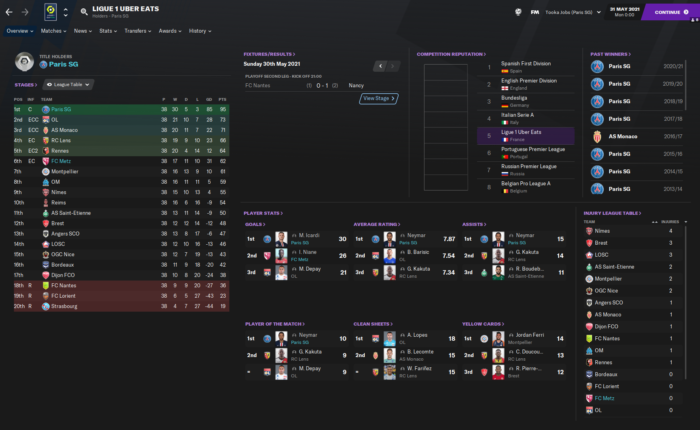Click the Bordeaux crest in injury table
This screenshot has height=430, width=700.
[589, 374]
